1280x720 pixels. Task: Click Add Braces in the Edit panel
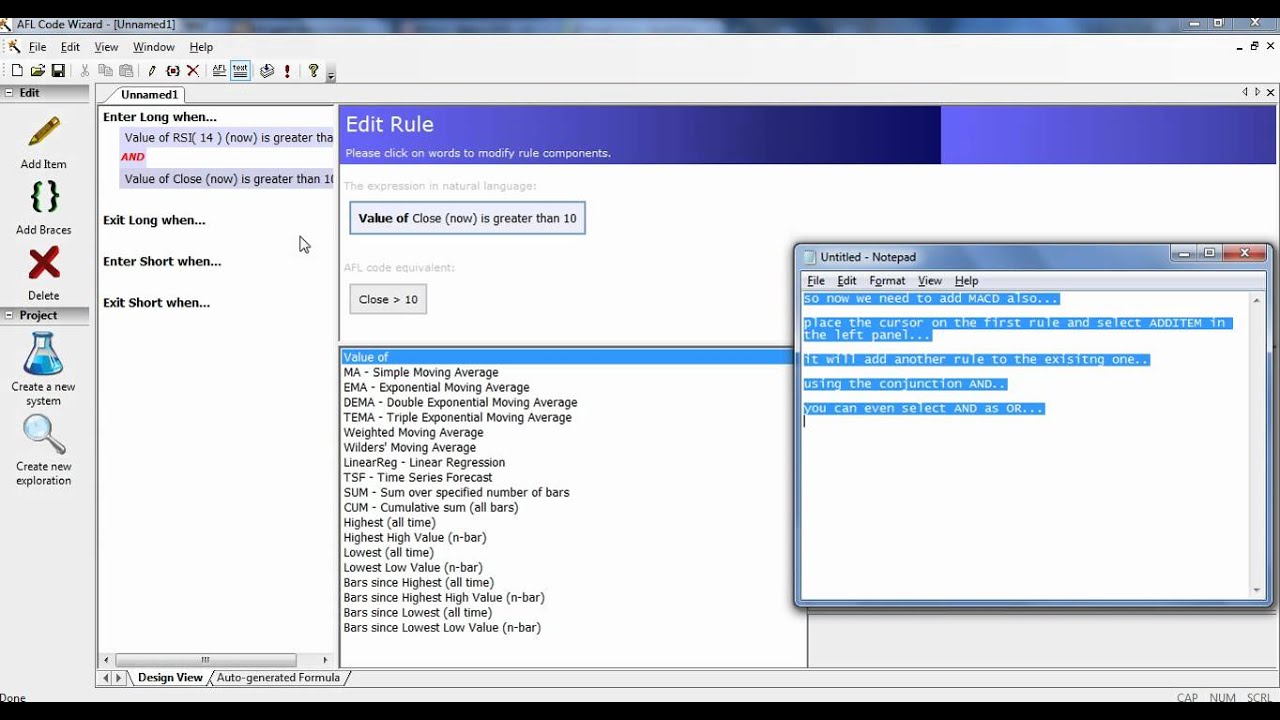click(x=44, y=208)
